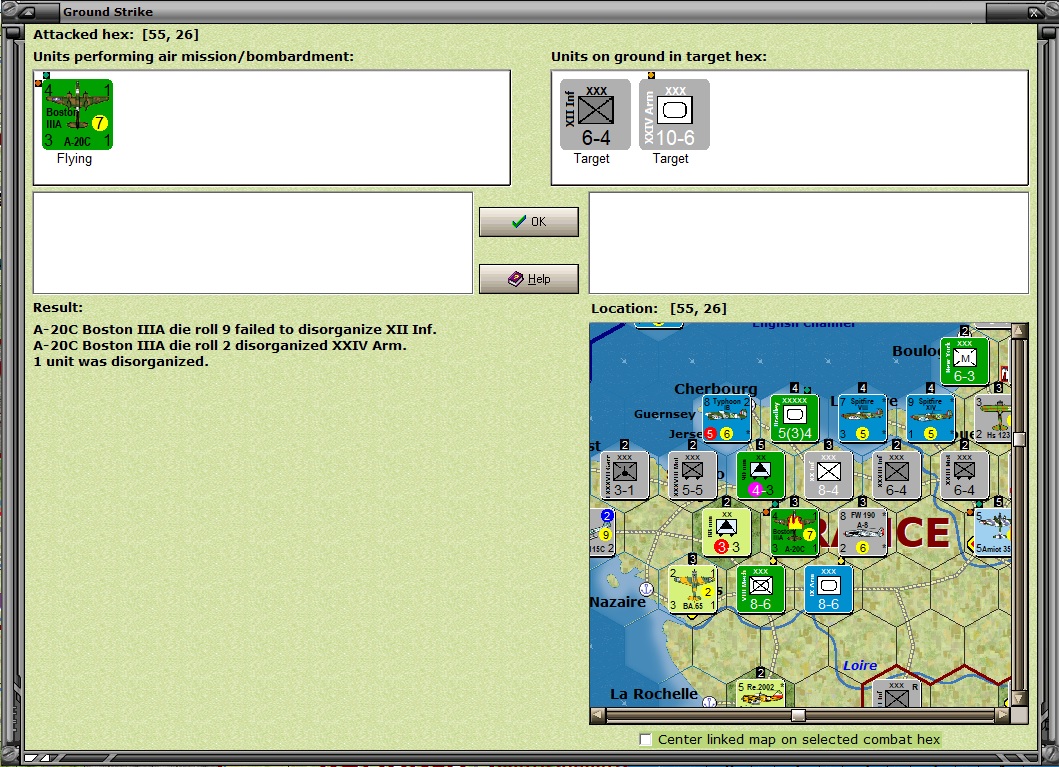Image resolution: width=1059 pixels, height=767 pixels.
Task: Click the Spitfire XIV counter on map
Action: pos(931,419)
